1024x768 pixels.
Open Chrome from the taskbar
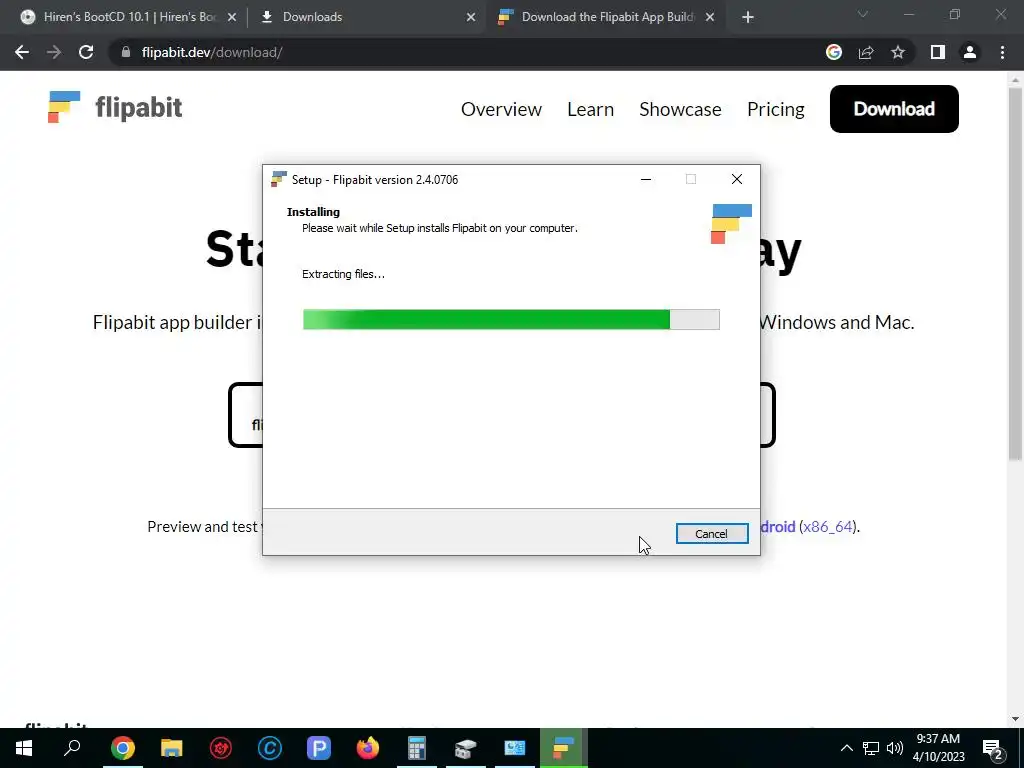[x=123, y=748]
